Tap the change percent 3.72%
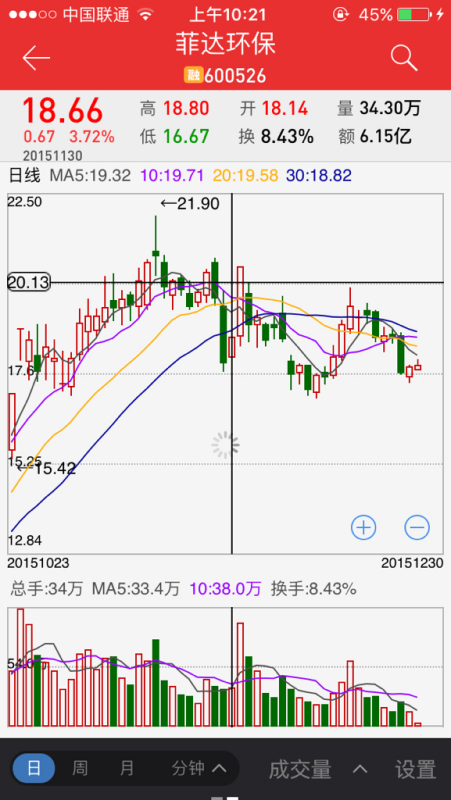The height and width of the screenshot is (800, 451). click(x=92, y=137)
